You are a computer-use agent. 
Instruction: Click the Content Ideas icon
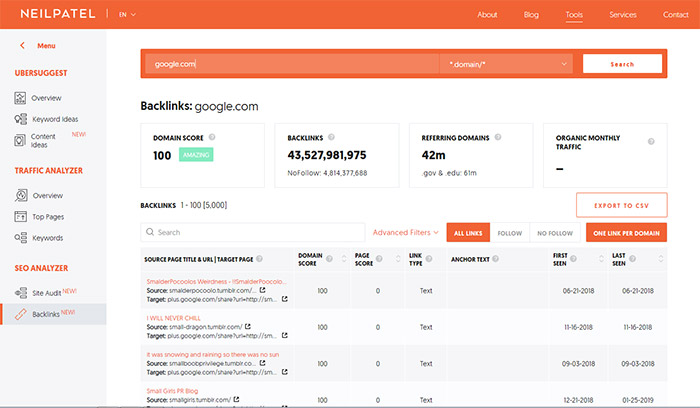(20, 141)
